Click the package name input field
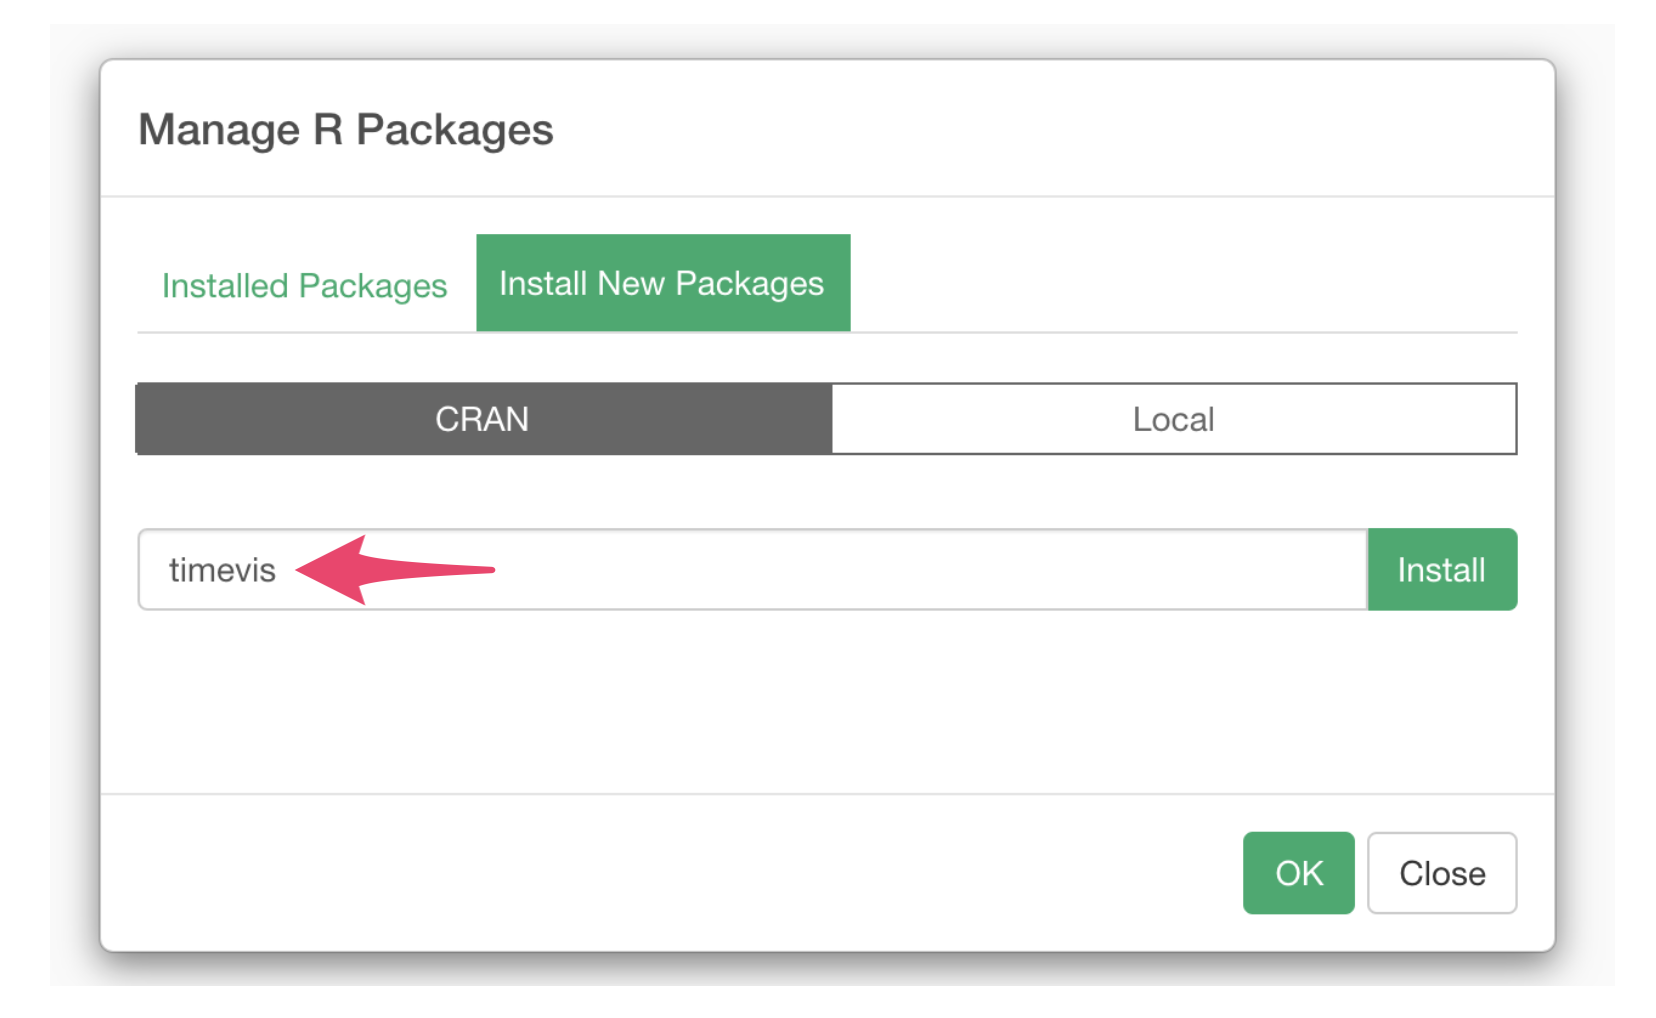This screenshot has height=1018, width=1656. point(752,569)
